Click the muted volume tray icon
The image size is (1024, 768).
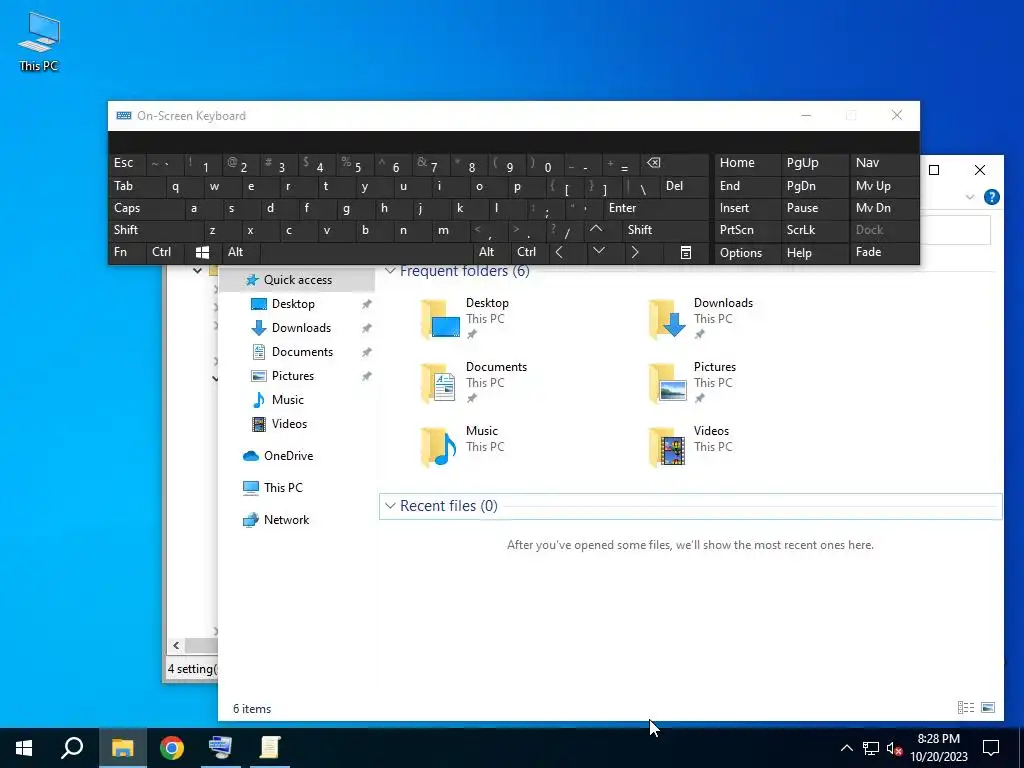coord(894,748)
